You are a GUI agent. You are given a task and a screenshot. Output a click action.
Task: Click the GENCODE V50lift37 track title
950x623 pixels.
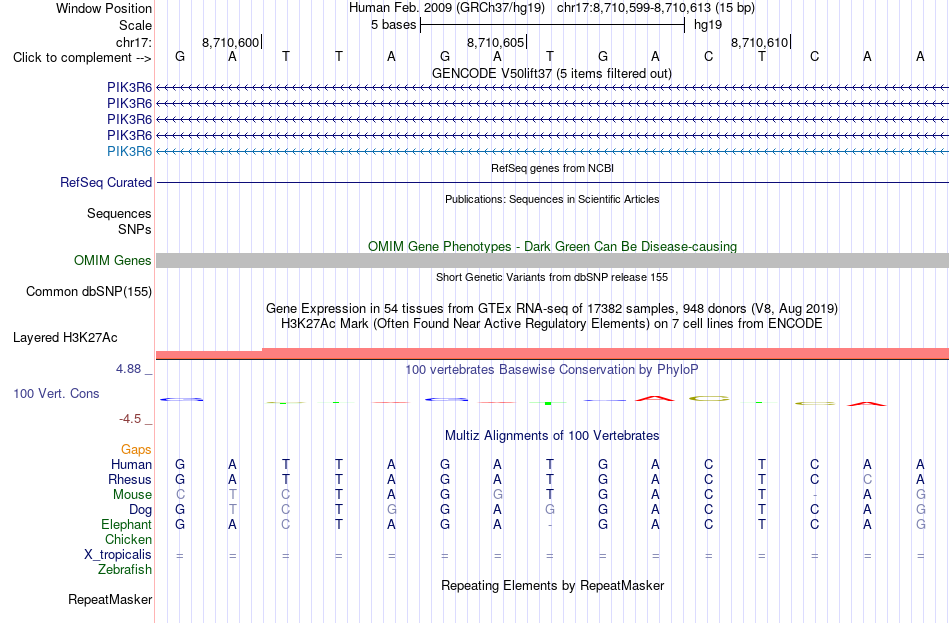552,73
